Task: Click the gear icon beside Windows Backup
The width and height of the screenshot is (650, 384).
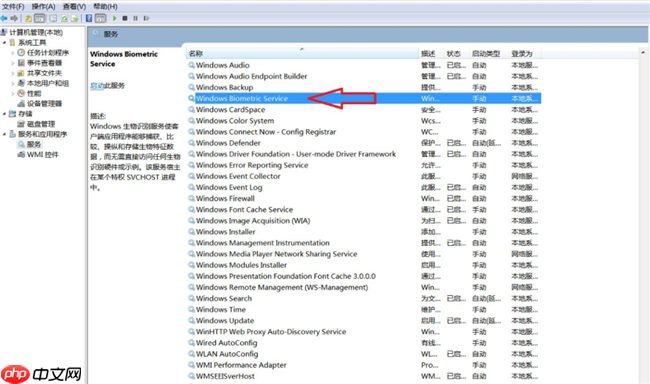Action: click(192, 87)
